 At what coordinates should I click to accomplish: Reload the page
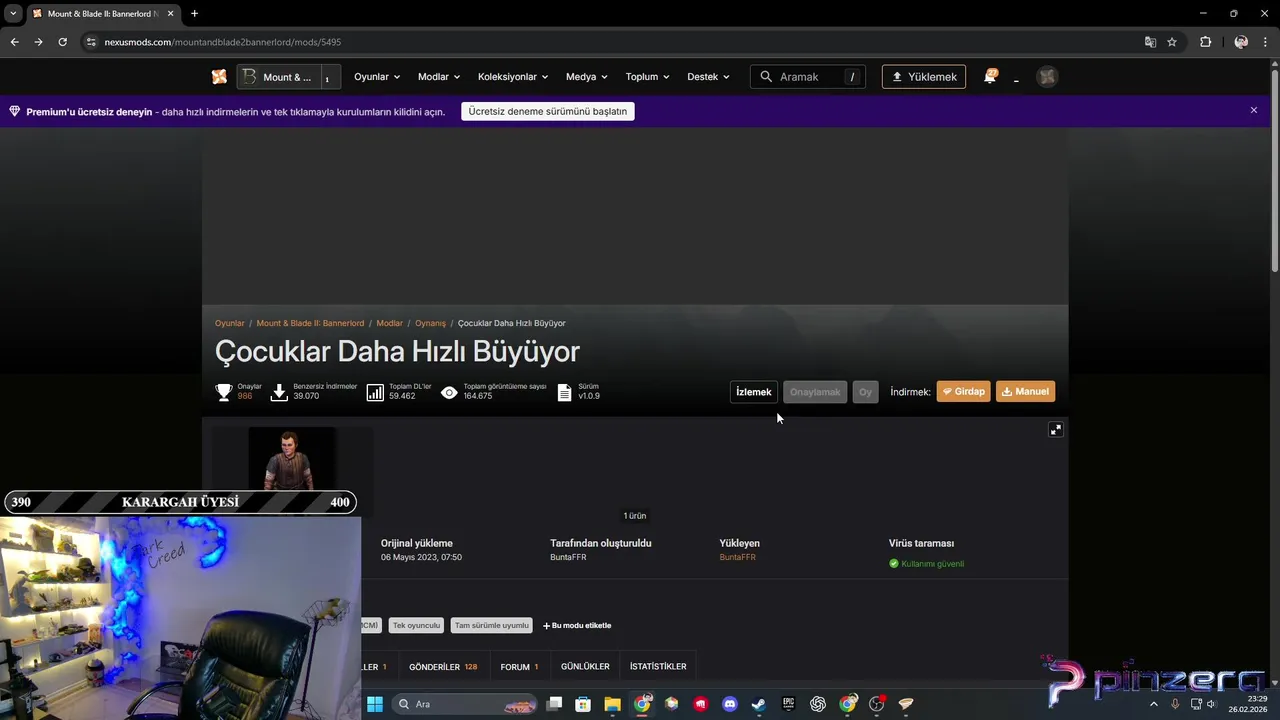tap(62, 42)
